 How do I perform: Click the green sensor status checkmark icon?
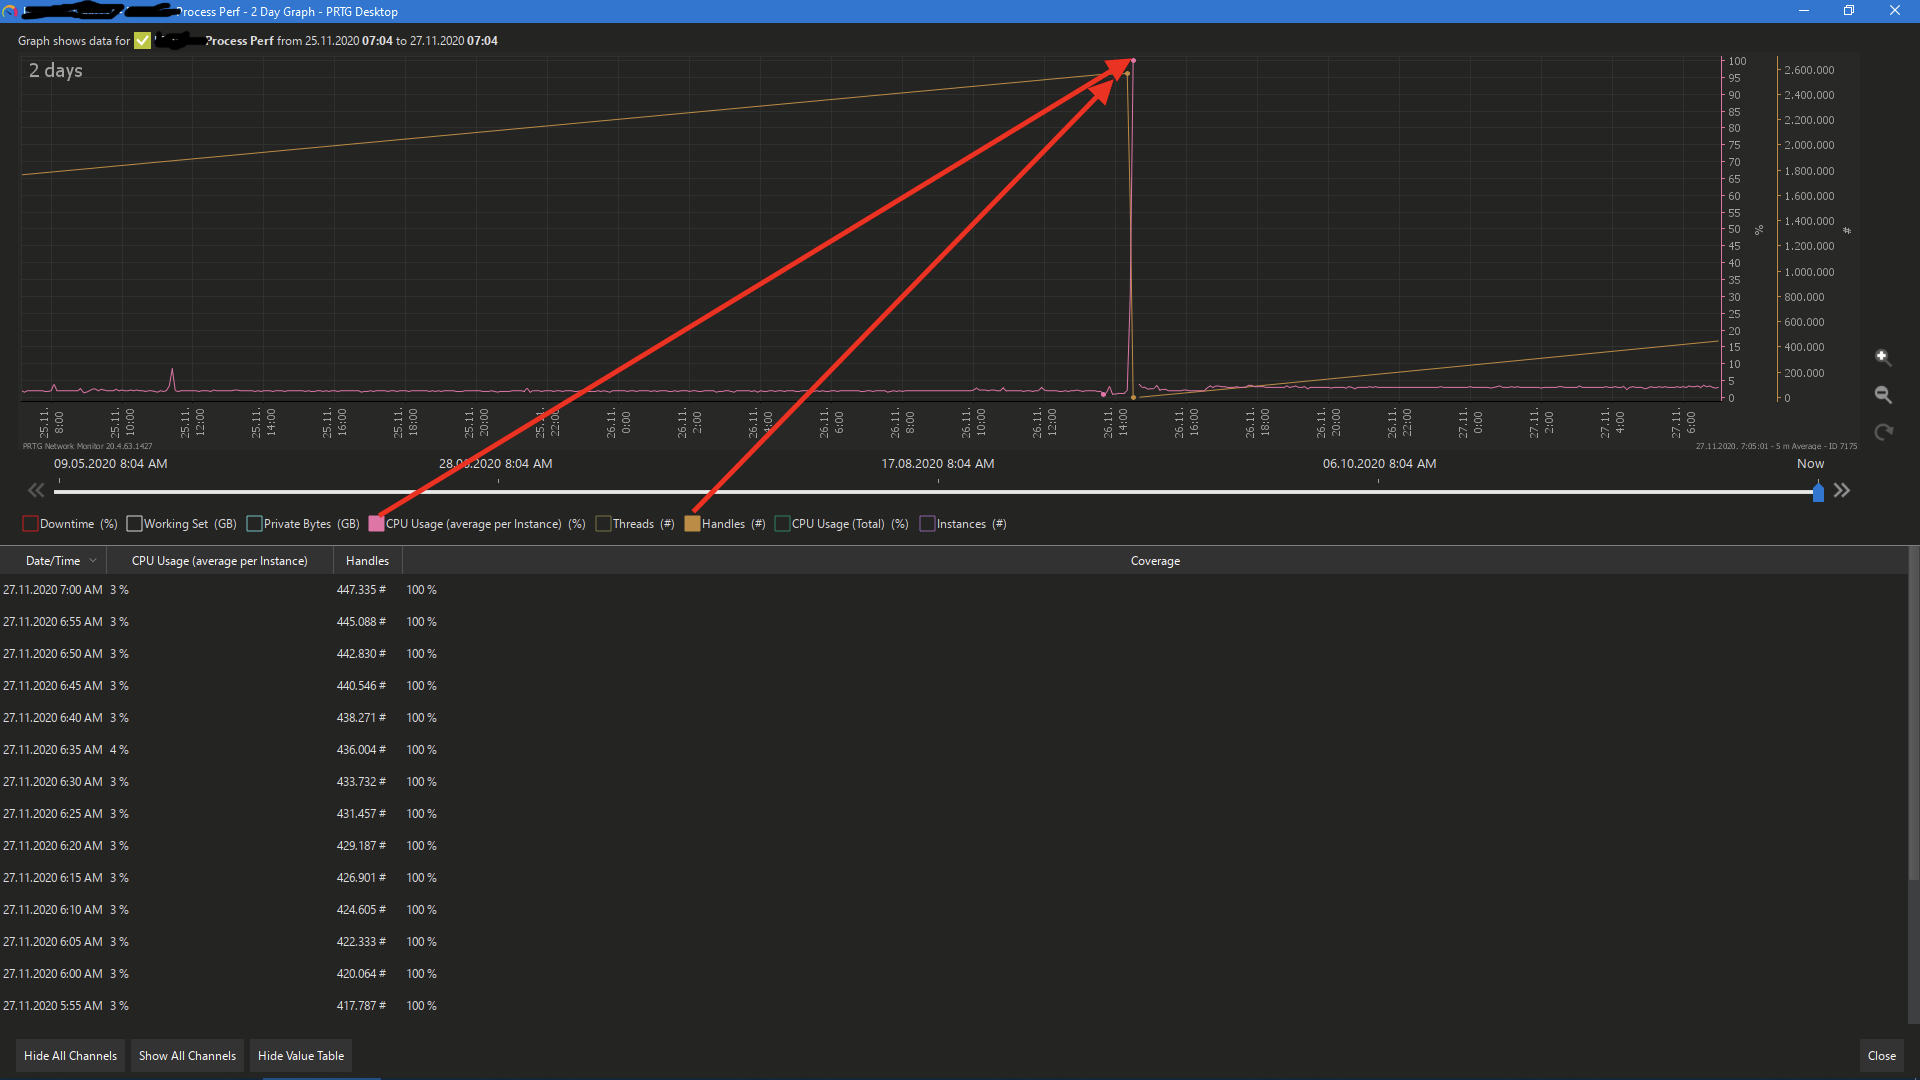click(143, 41)
